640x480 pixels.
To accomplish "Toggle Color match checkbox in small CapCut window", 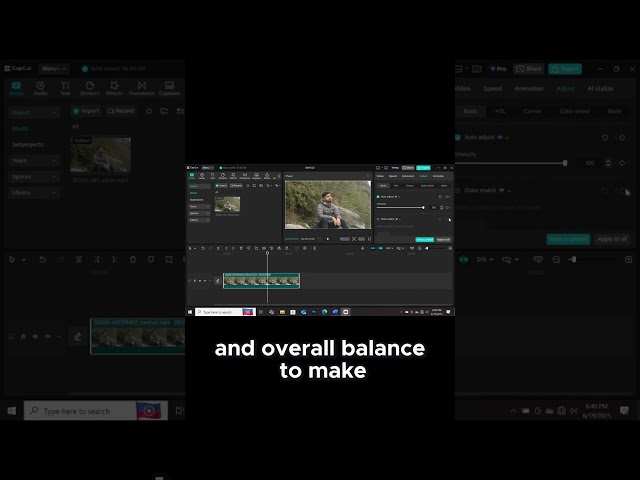I will pos(378,219).
